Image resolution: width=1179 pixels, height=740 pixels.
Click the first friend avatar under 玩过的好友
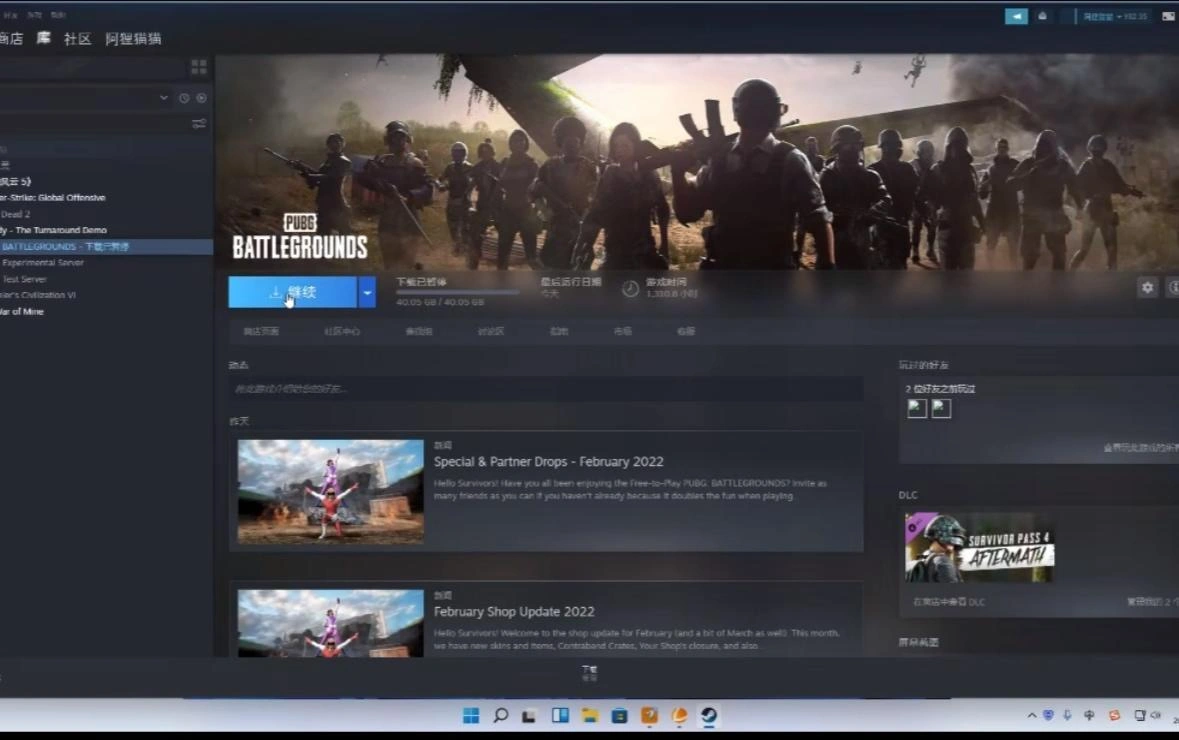pos(917,408)
